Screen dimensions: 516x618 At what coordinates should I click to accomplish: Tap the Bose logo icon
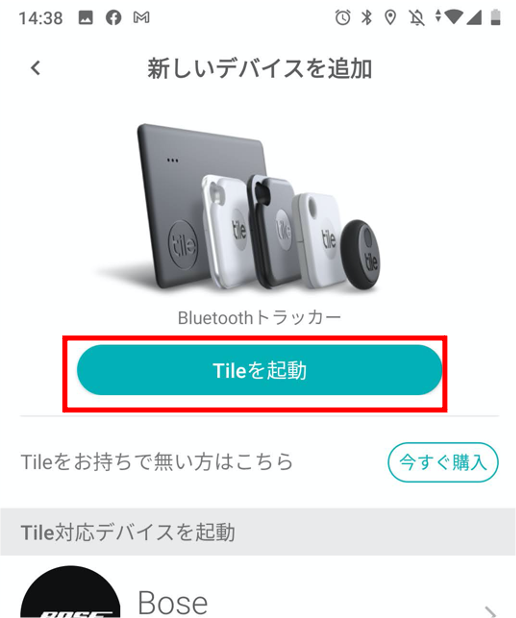tap(70, 593)
